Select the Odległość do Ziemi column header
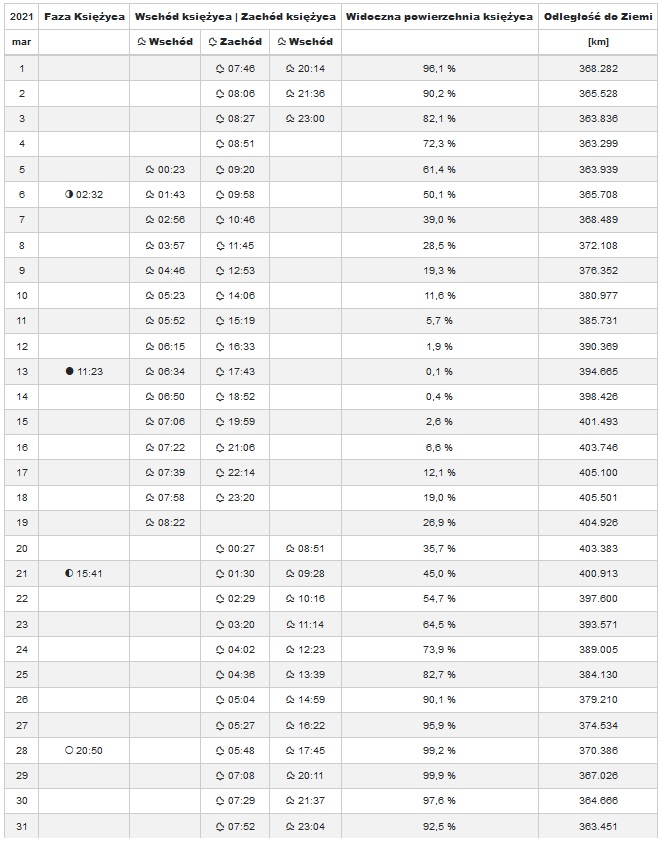The image size is (661, 842). pyautogui.click(x=598, y=17)
